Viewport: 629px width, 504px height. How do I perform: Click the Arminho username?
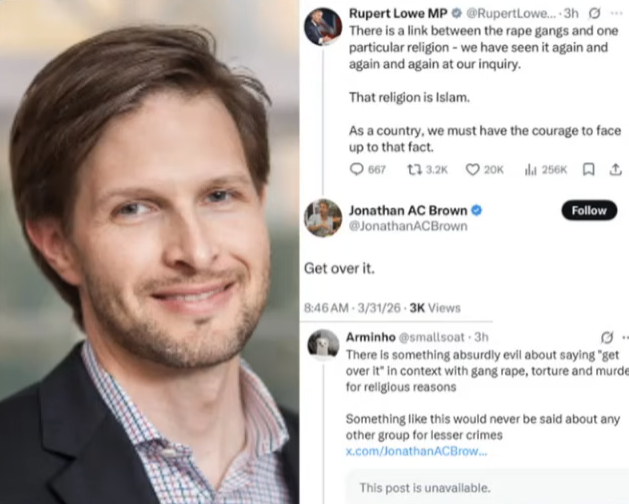coord(371,337)
